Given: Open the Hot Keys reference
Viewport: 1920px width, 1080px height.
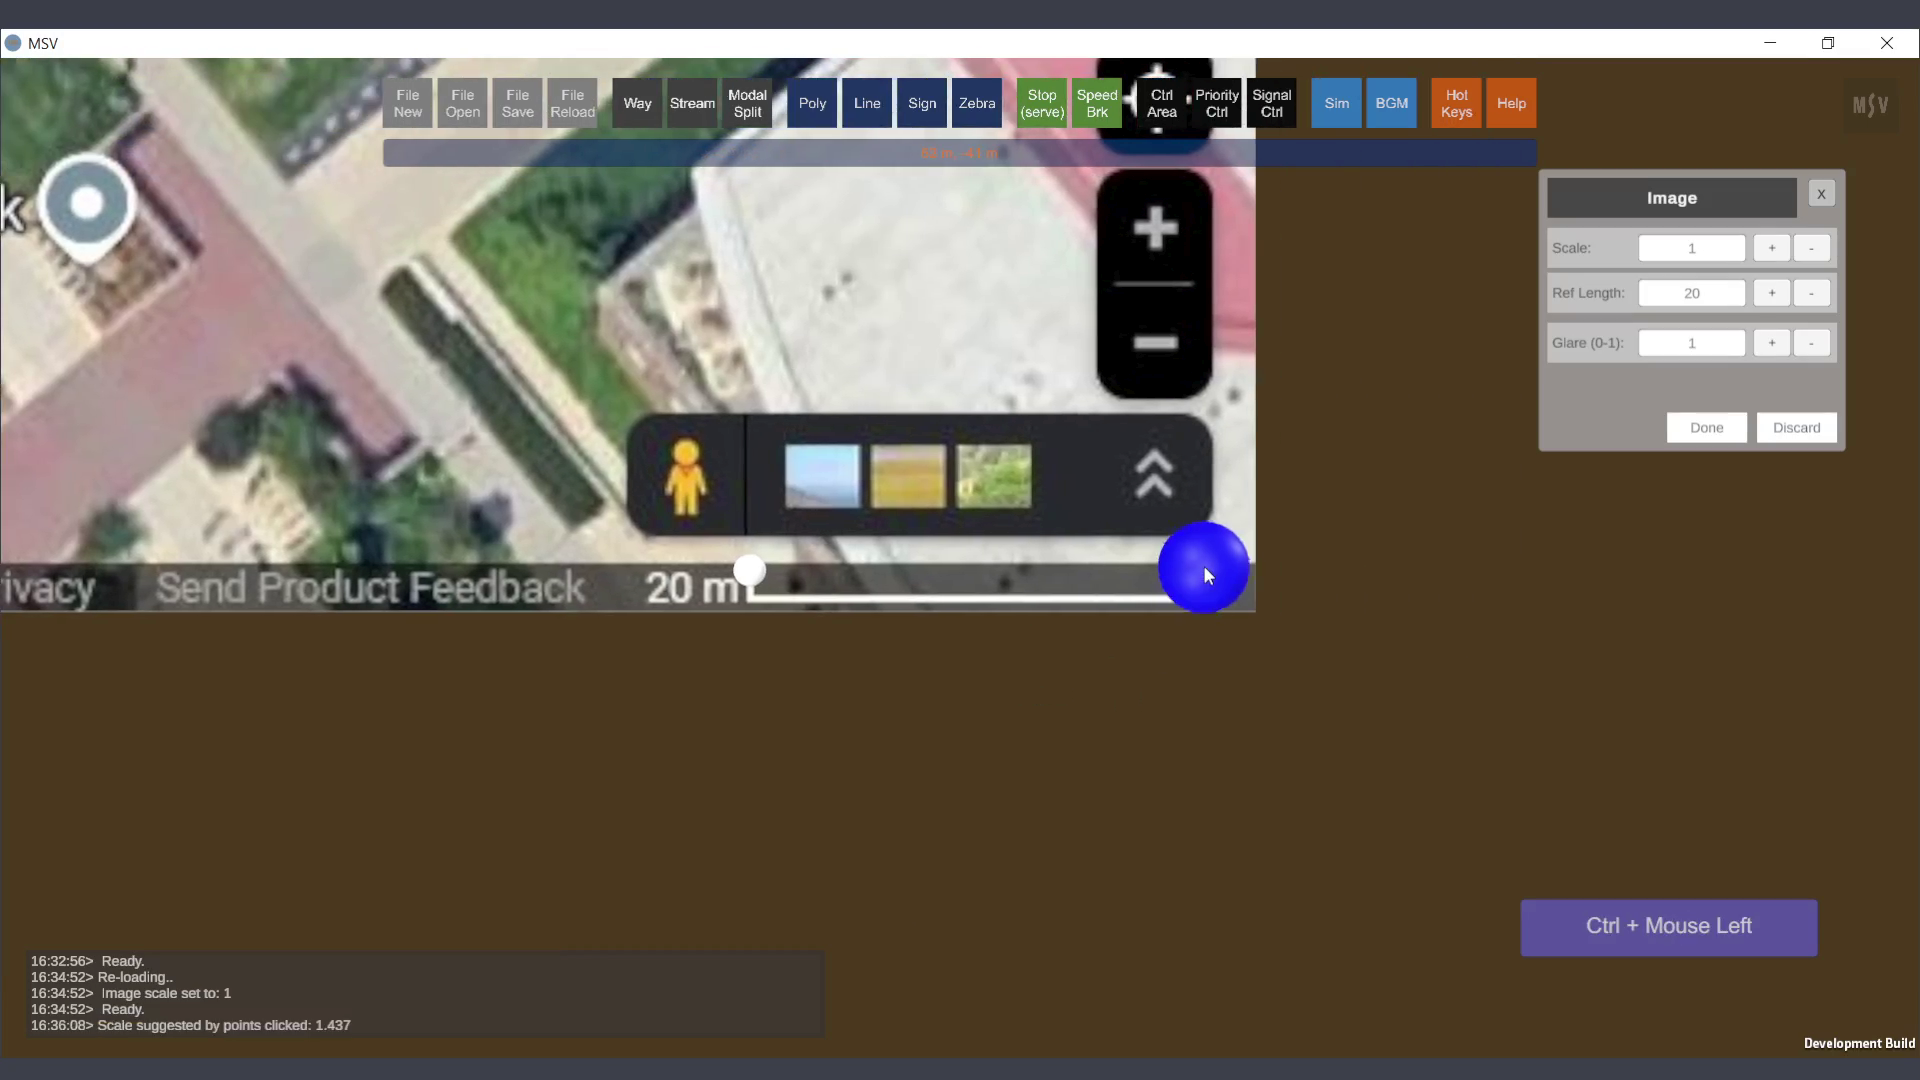Looking at the screenshot, I should coord(1456,103).
